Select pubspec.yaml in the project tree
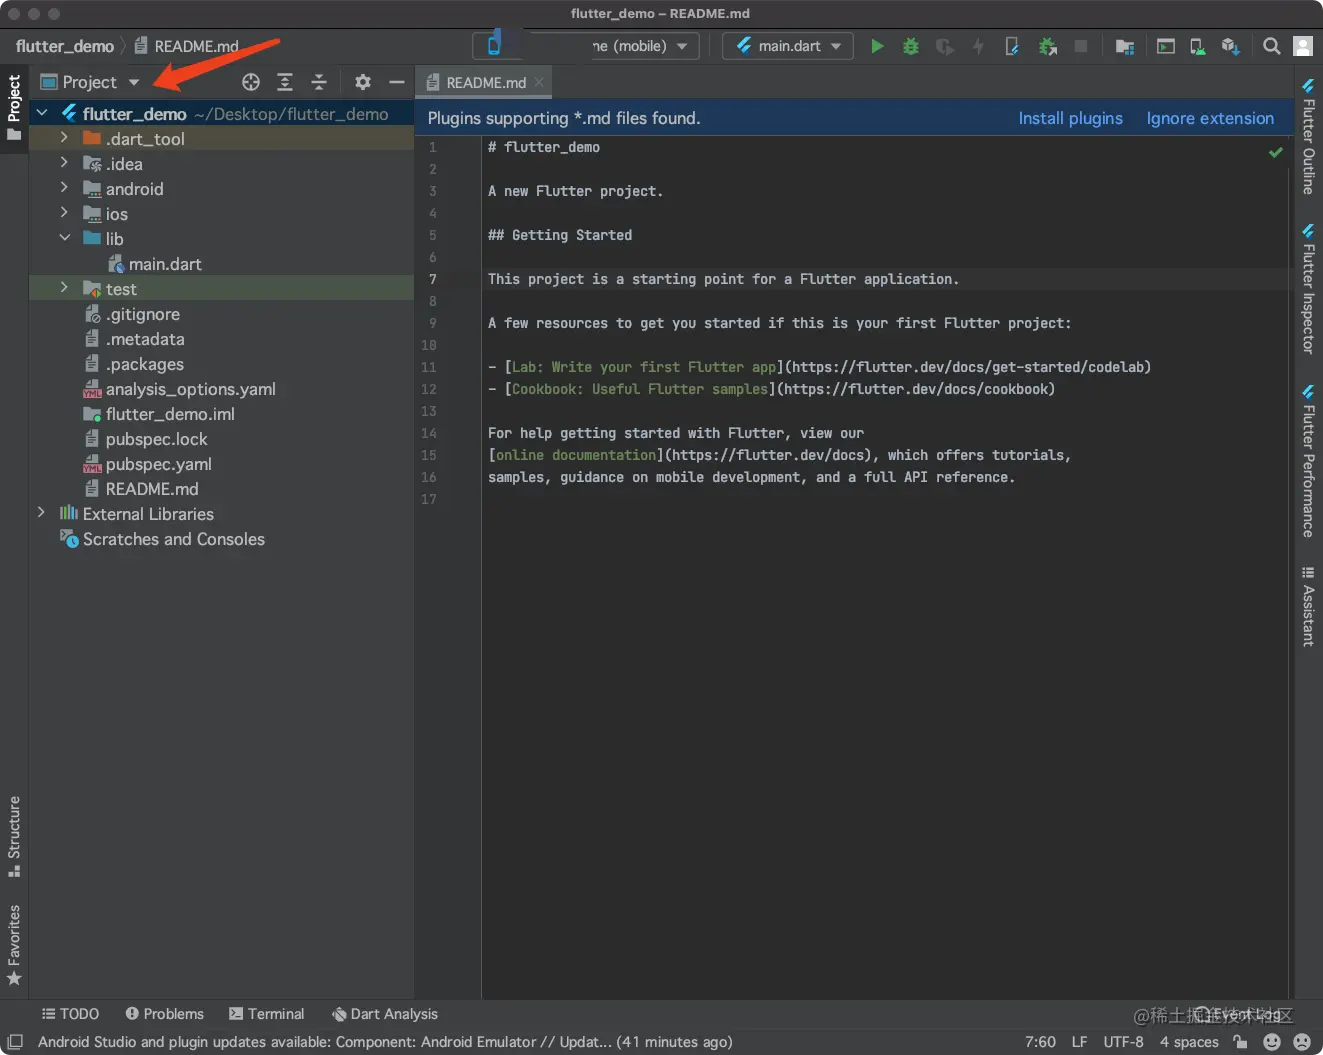Screen dimensions: 1323x1055 (158, 464)
